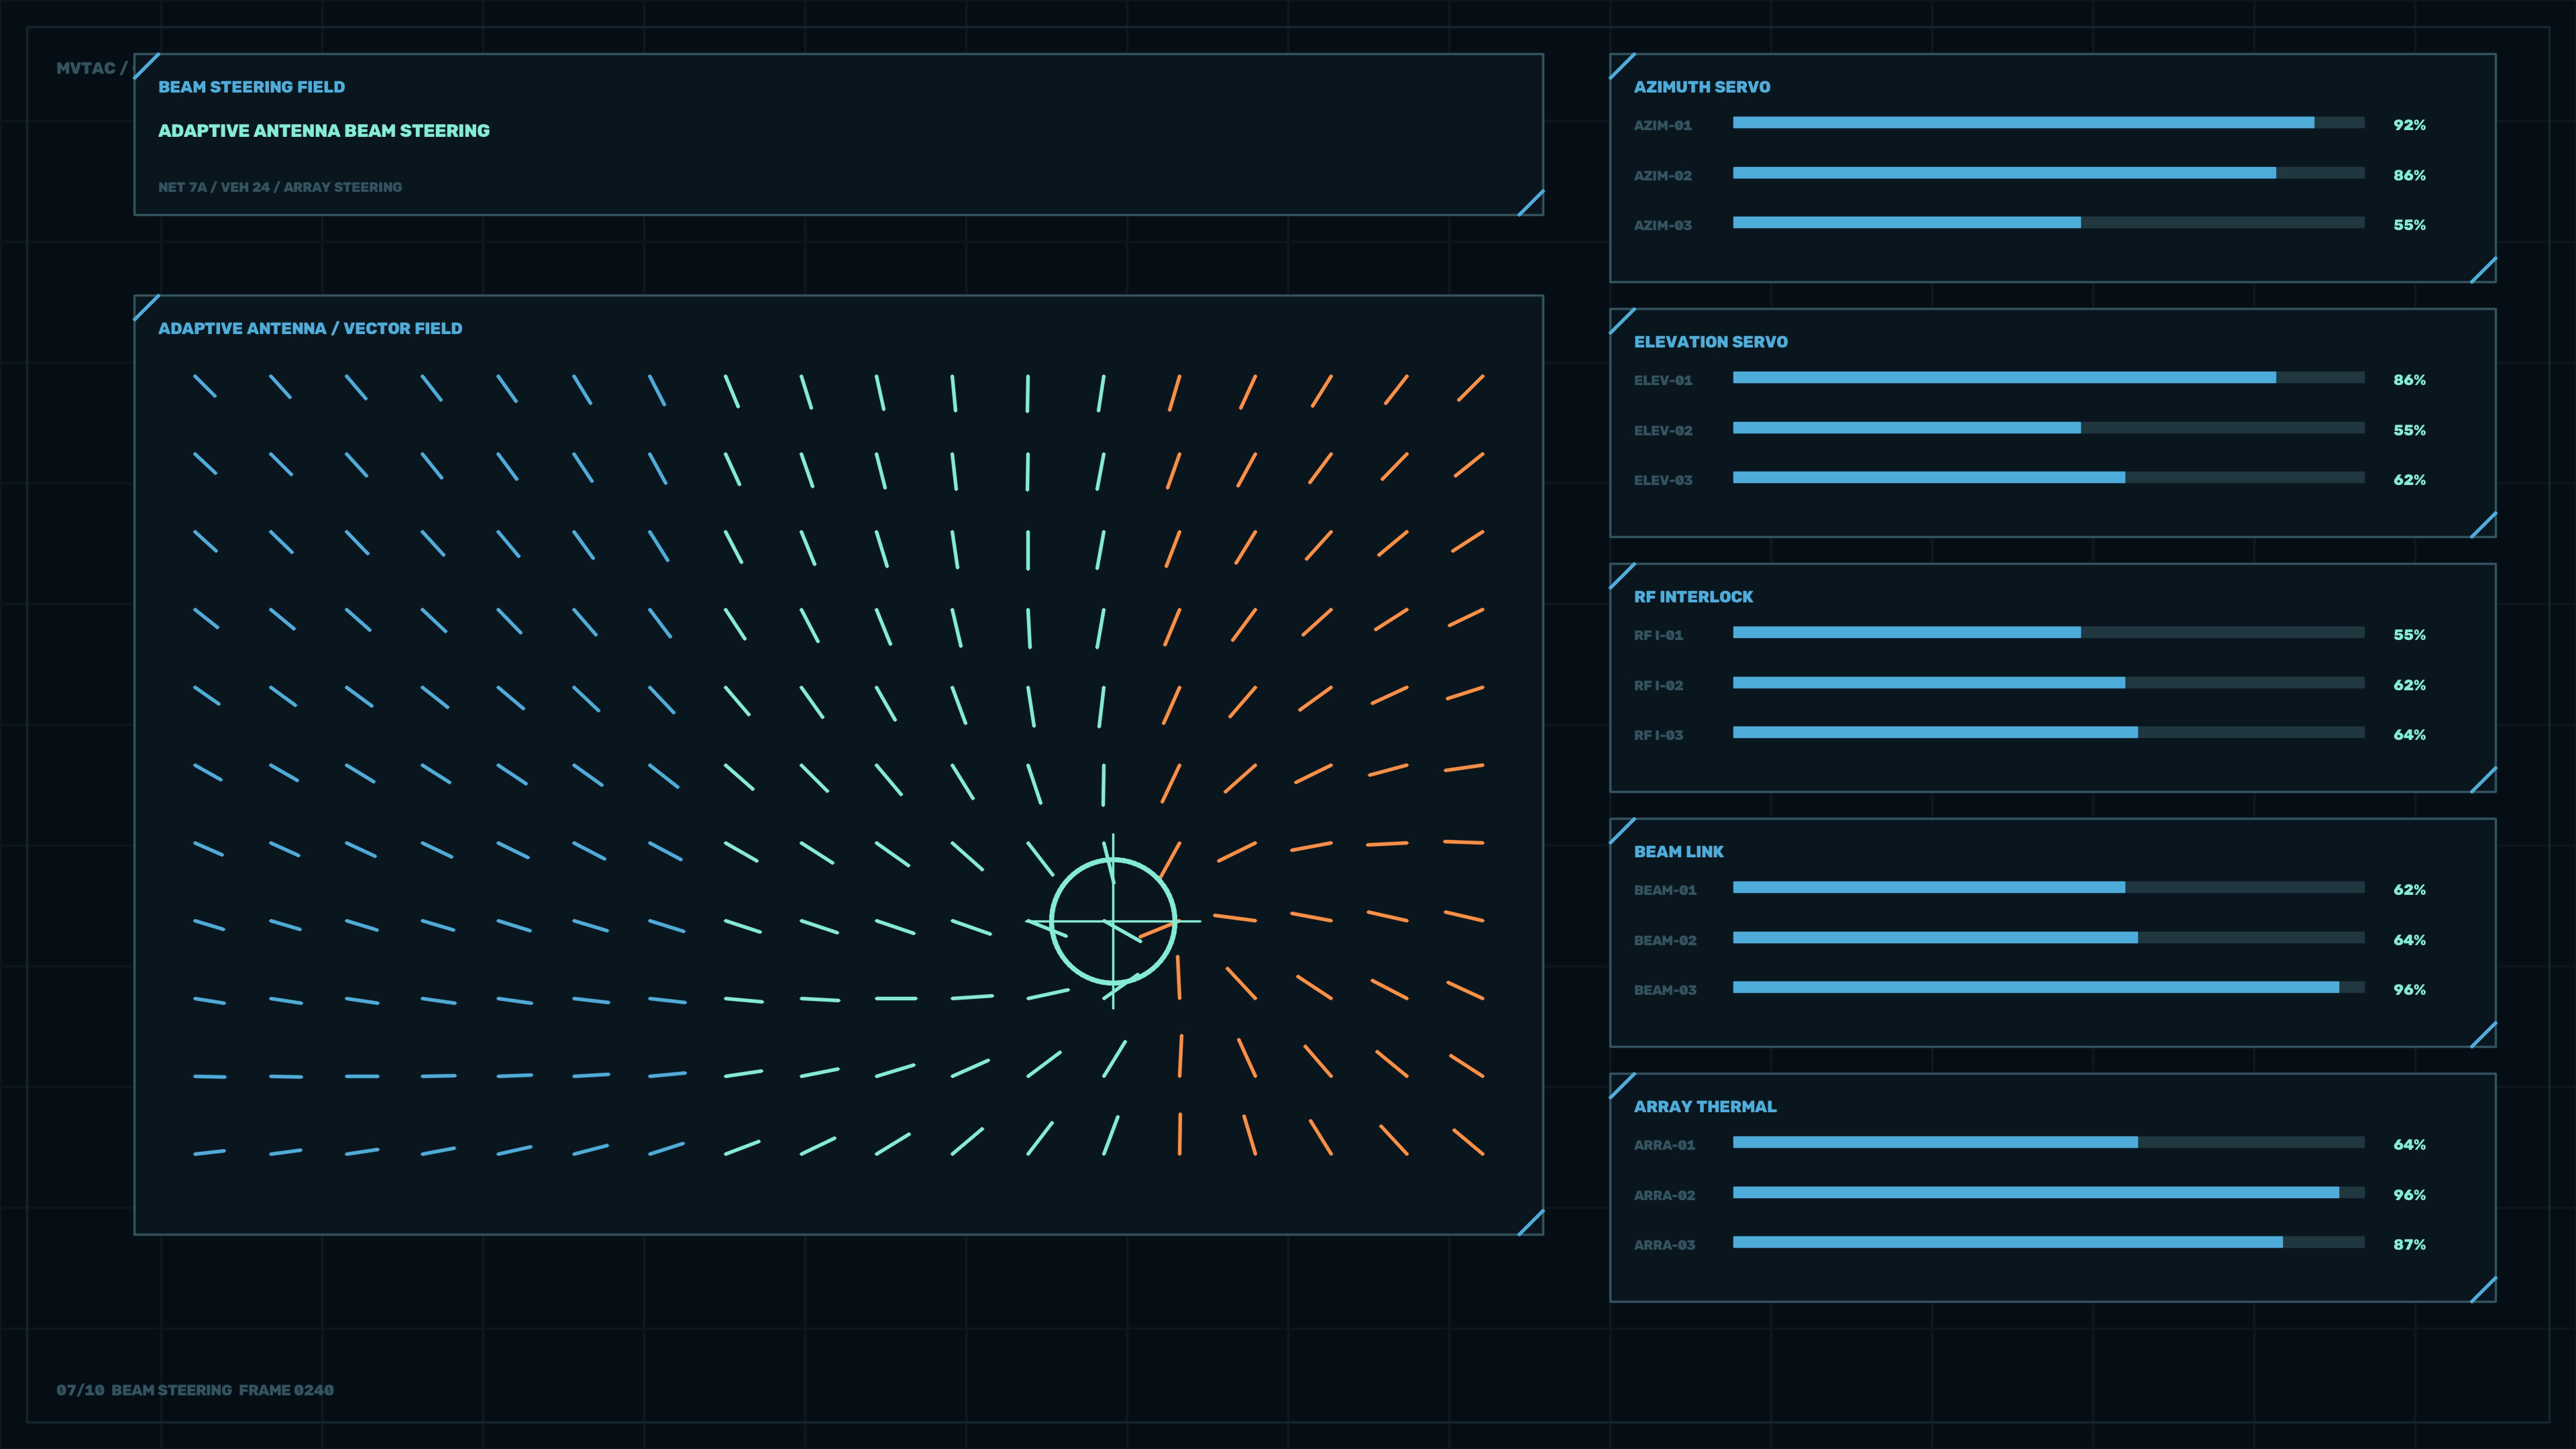The width and height of the screenshot is (2576, 1449).
Task: Select the BEAM-01 progress bar
Action: point(2048,888)
